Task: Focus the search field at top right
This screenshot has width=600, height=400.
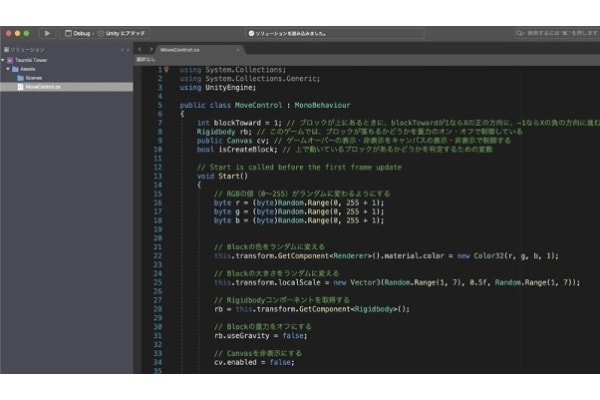Action: coord(556,34)
